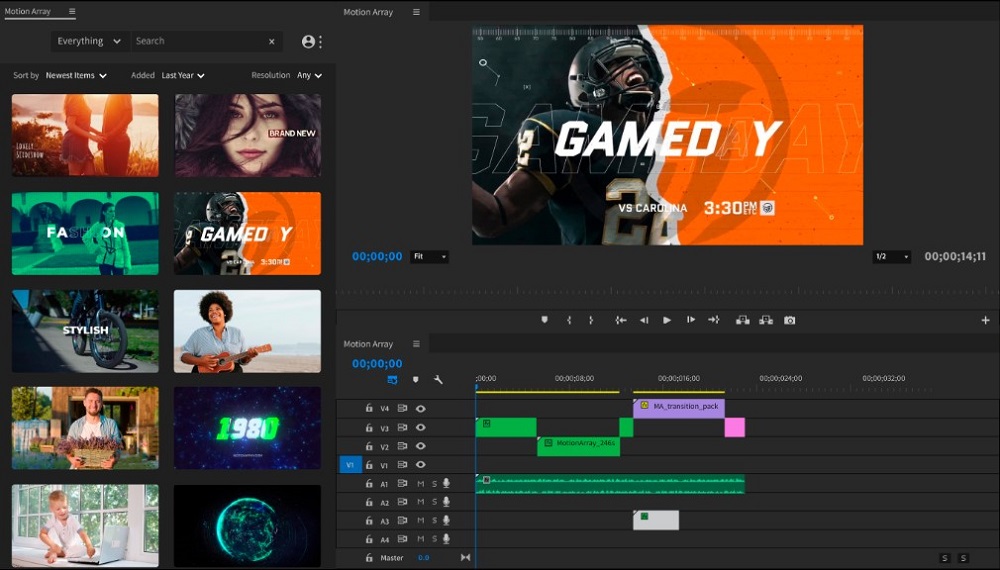1000x570 pixels.
Task: Toggle the lock on track V4
Action: point(369,408)
